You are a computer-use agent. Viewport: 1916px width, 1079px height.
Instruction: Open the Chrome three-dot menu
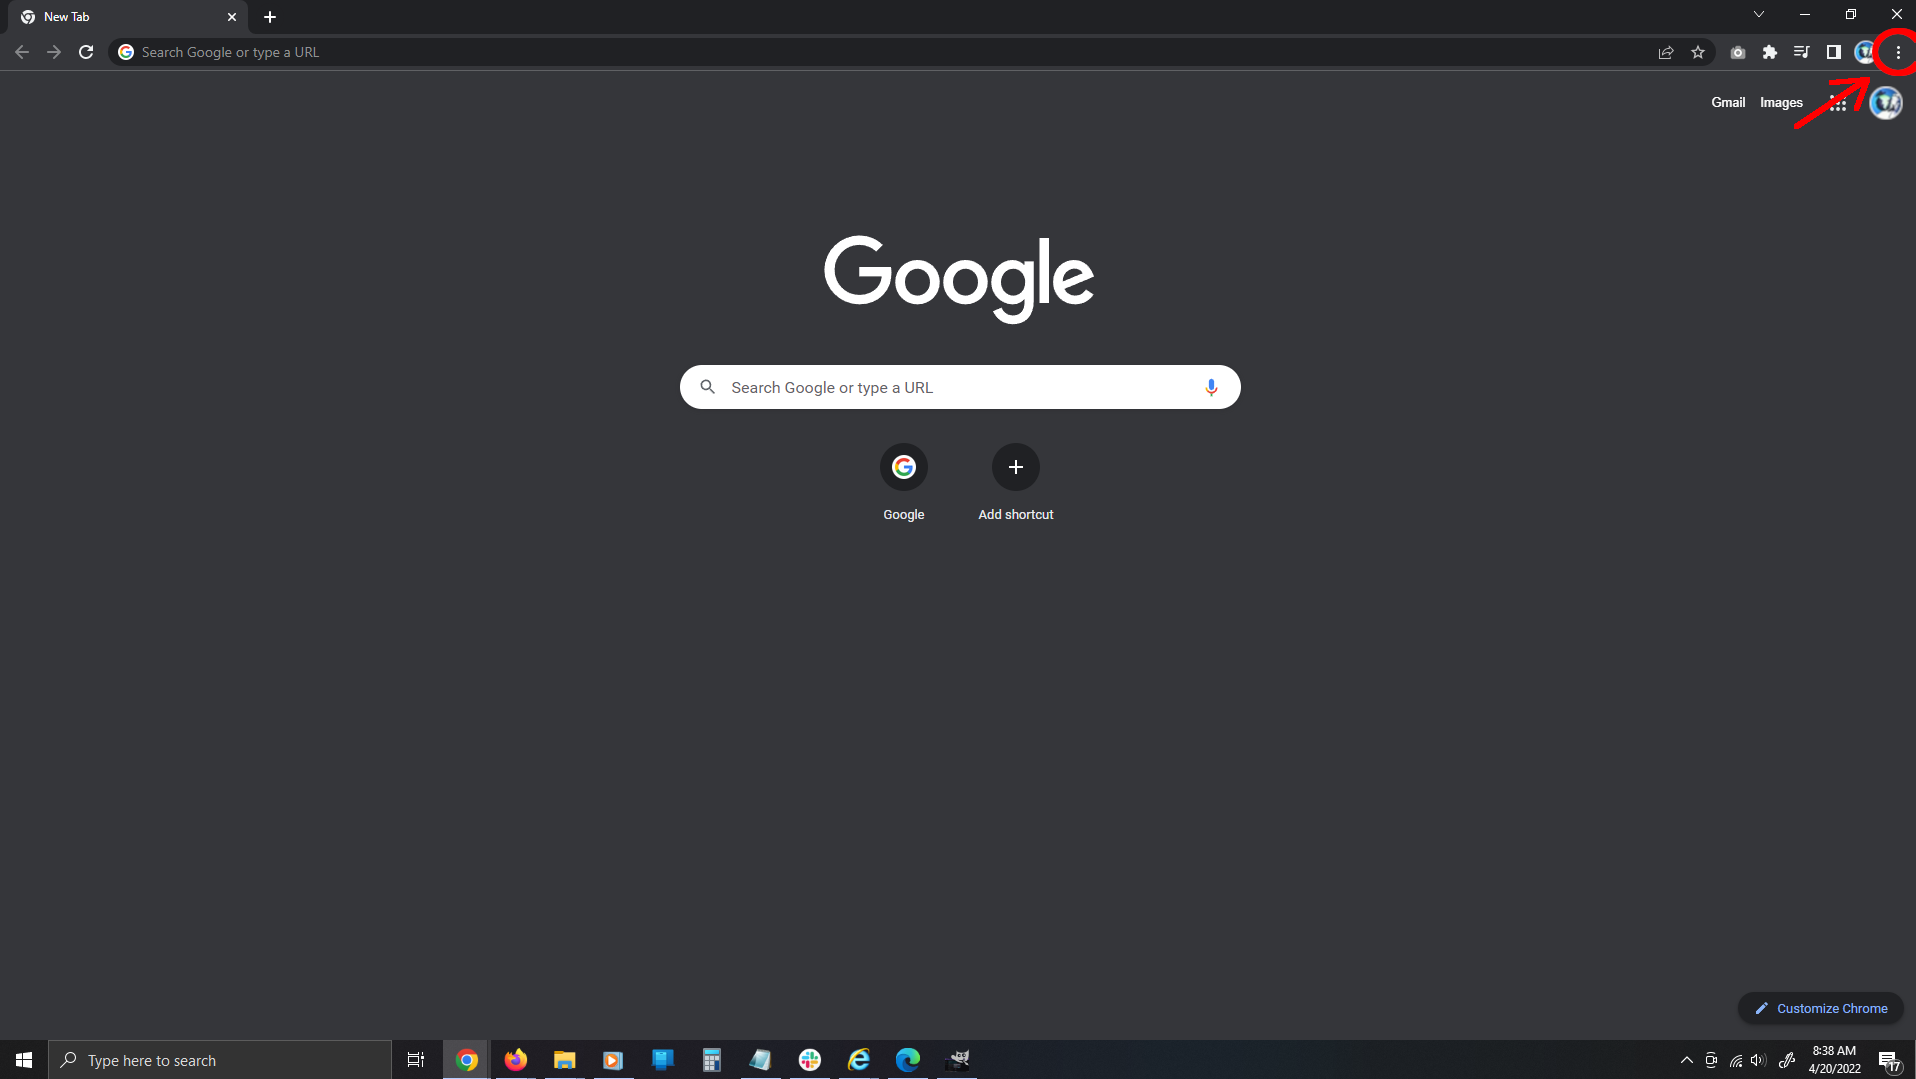click(1897, 52)
